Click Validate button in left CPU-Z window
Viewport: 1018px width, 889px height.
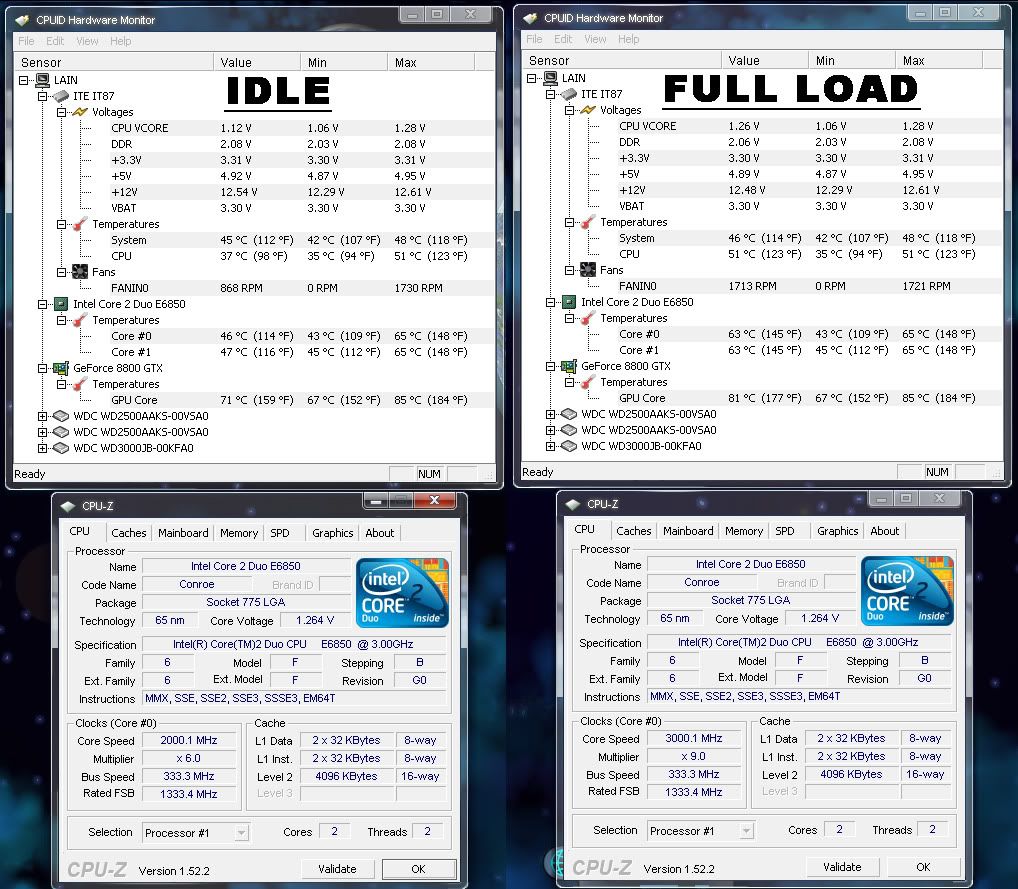[x=338, y=869]
